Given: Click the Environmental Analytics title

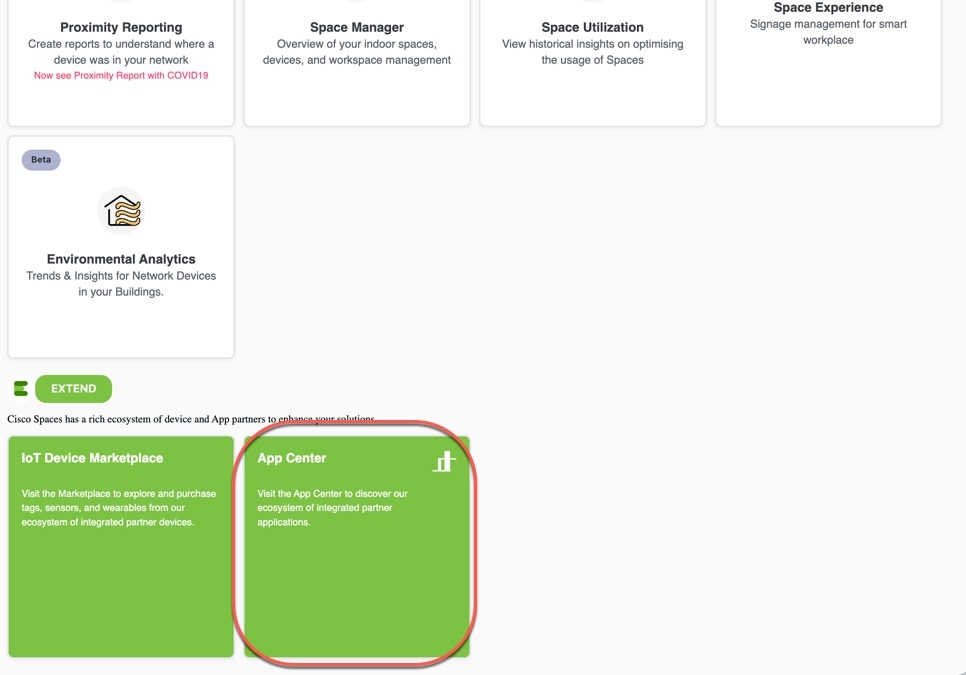Looking at the screenshot, I should 121,259.
